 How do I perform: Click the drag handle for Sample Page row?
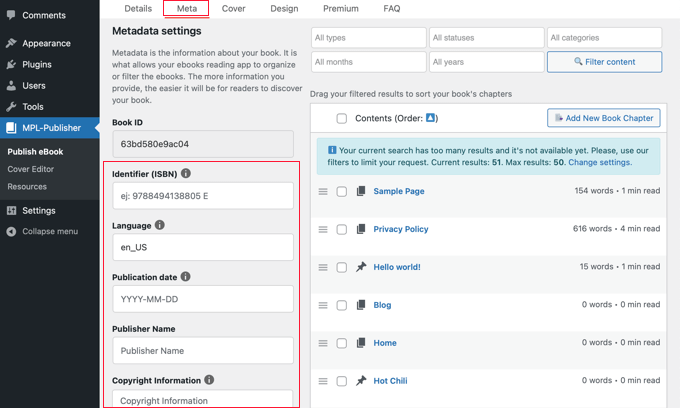(323, 191)
